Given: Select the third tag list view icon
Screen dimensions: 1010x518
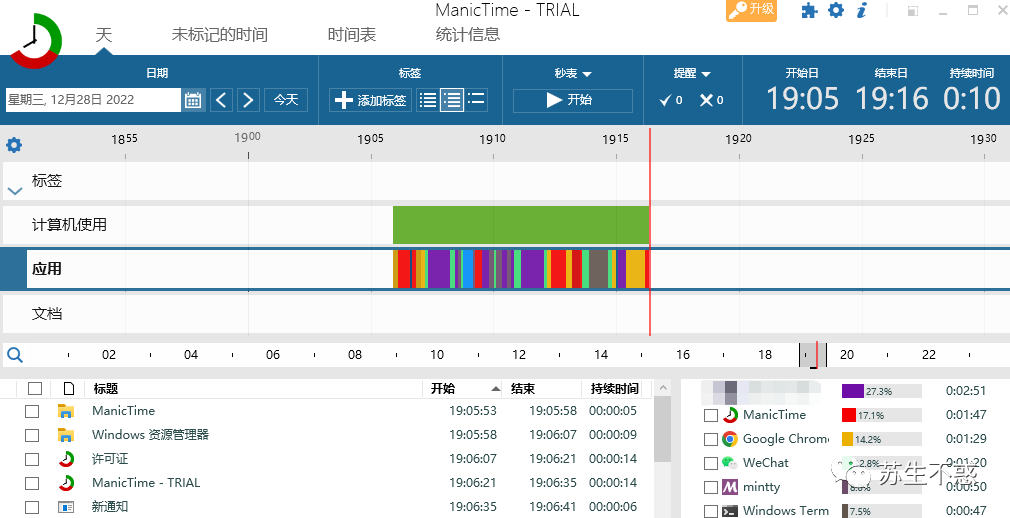Looking at the screenshot, I should tap(476, 99).
